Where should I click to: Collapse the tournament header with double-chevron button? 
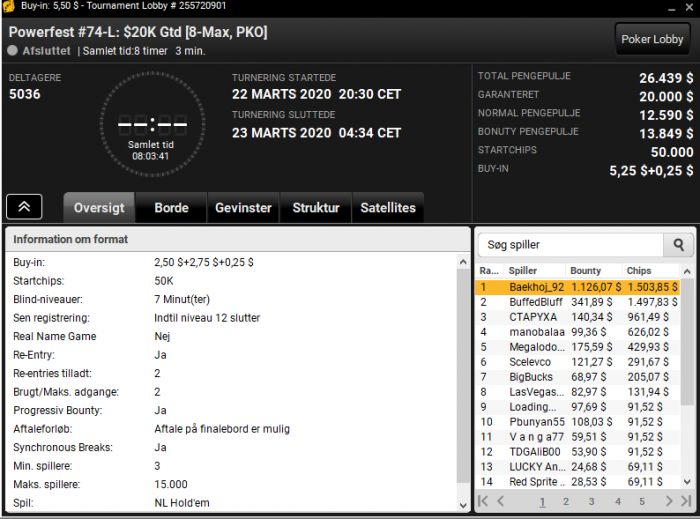(x=24, y=207)
